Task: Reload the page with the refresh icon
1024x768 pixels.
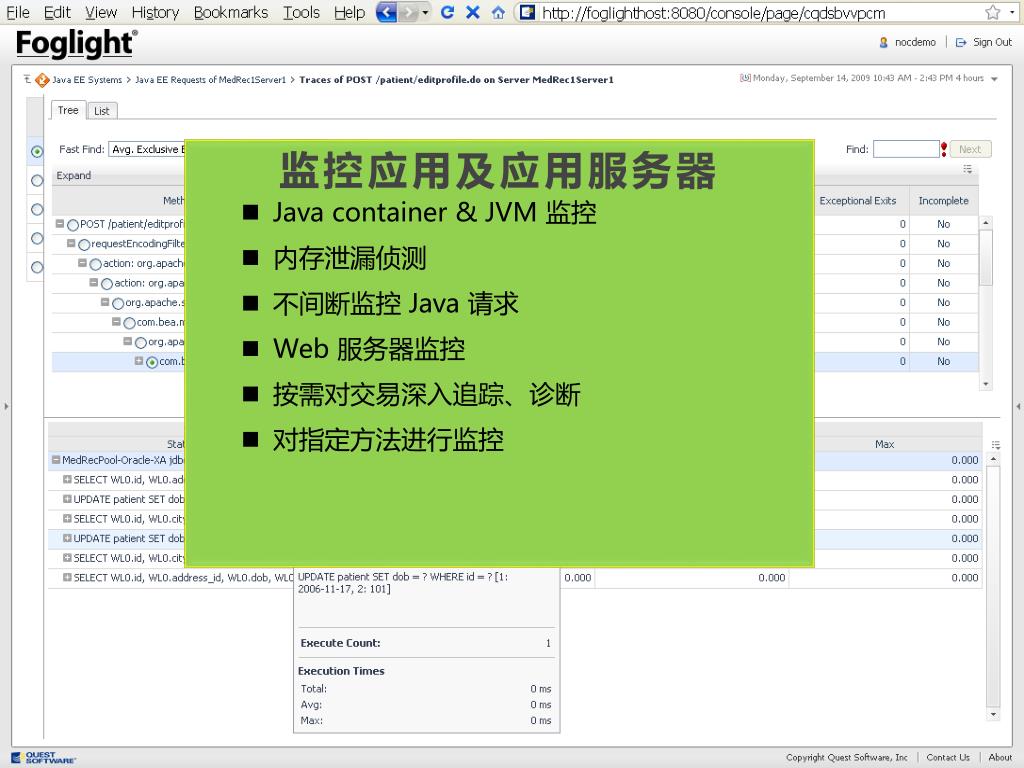Action: coord(447,12)
